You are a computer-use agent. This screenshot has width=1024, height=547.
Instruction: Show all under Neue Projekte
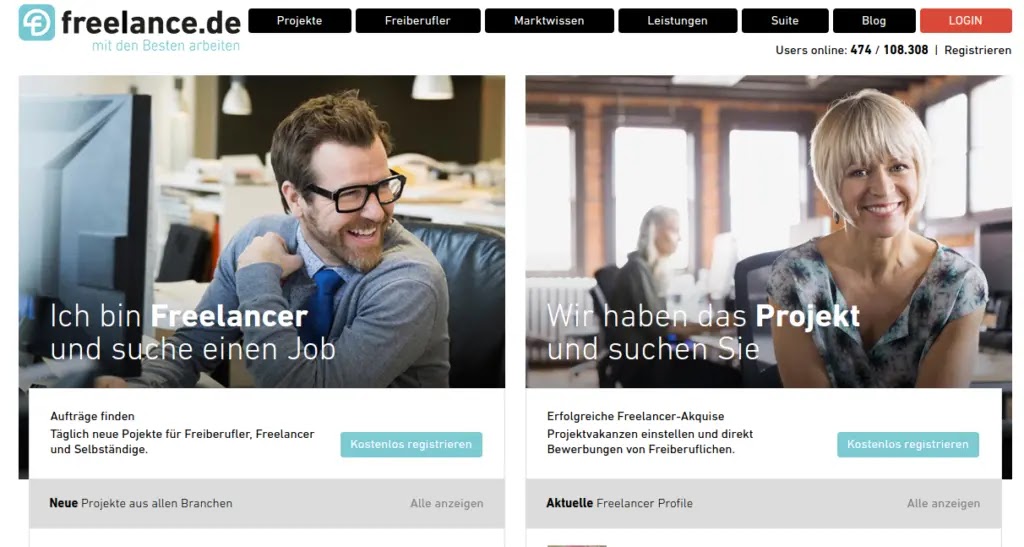[x=447, y=503]
